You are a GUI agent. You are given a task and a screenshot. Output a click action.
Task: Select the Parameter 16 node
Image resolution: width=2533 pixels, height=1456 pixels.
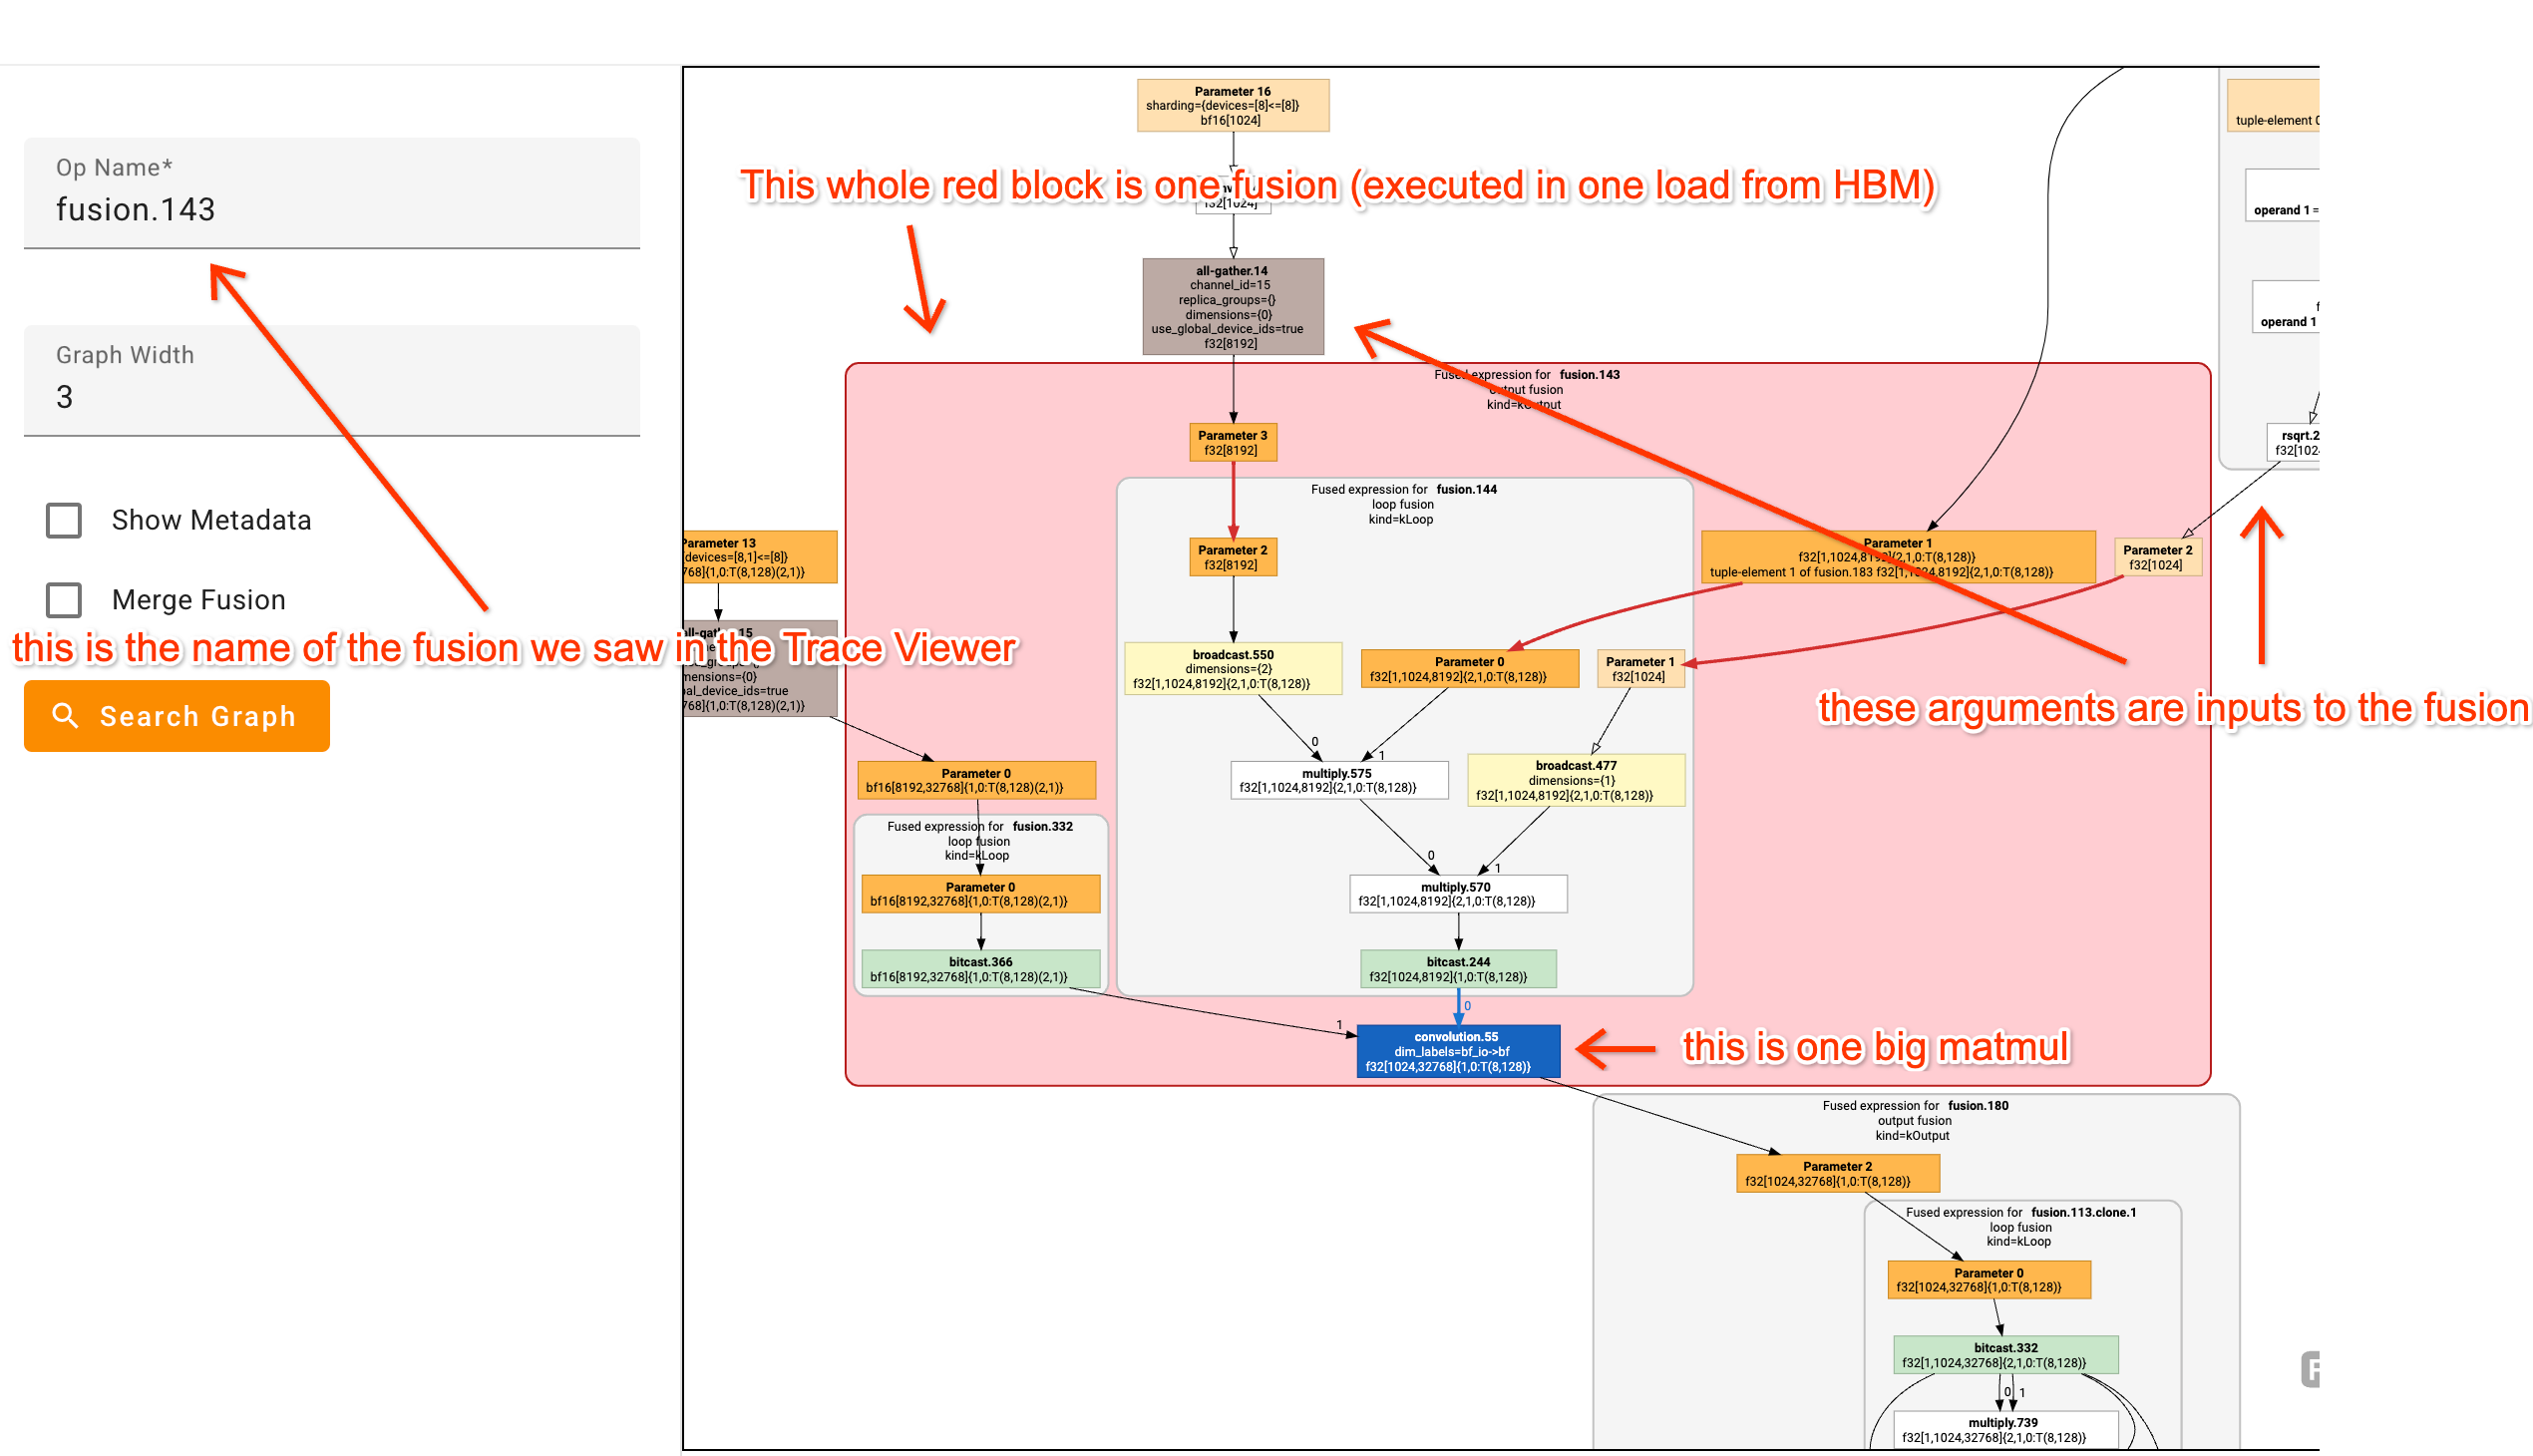tap(1232, 105)
